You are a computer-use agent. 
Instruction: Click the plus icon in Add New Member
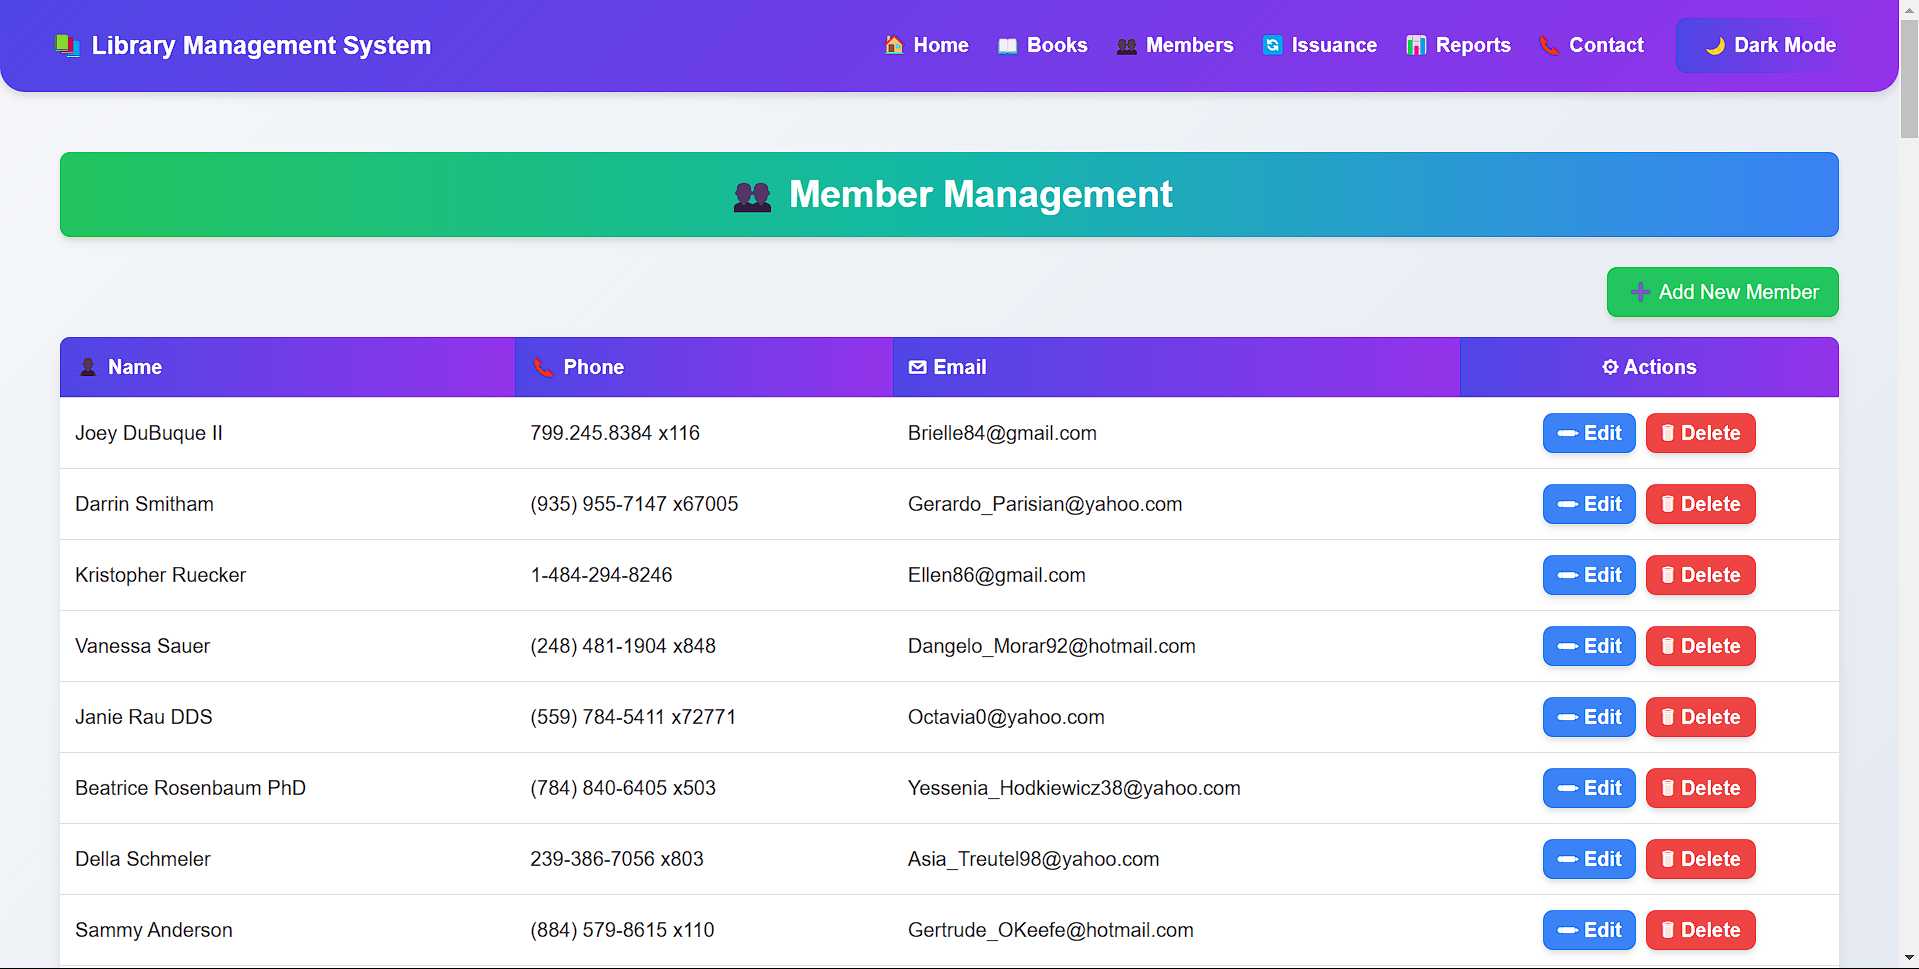coord(1640,292)
